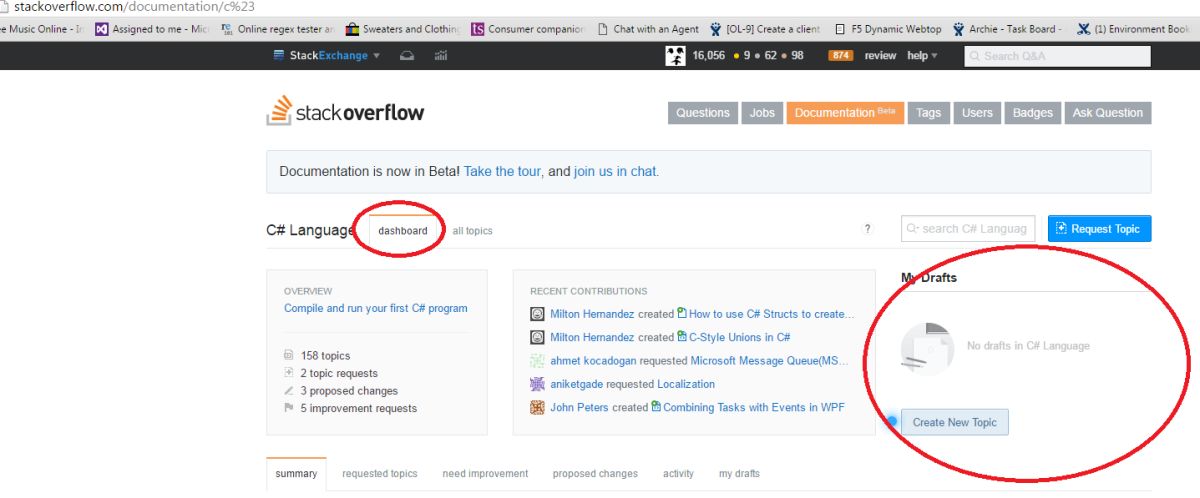
Task: Click the user avatar in the top bar
Action: coord(676,56)
